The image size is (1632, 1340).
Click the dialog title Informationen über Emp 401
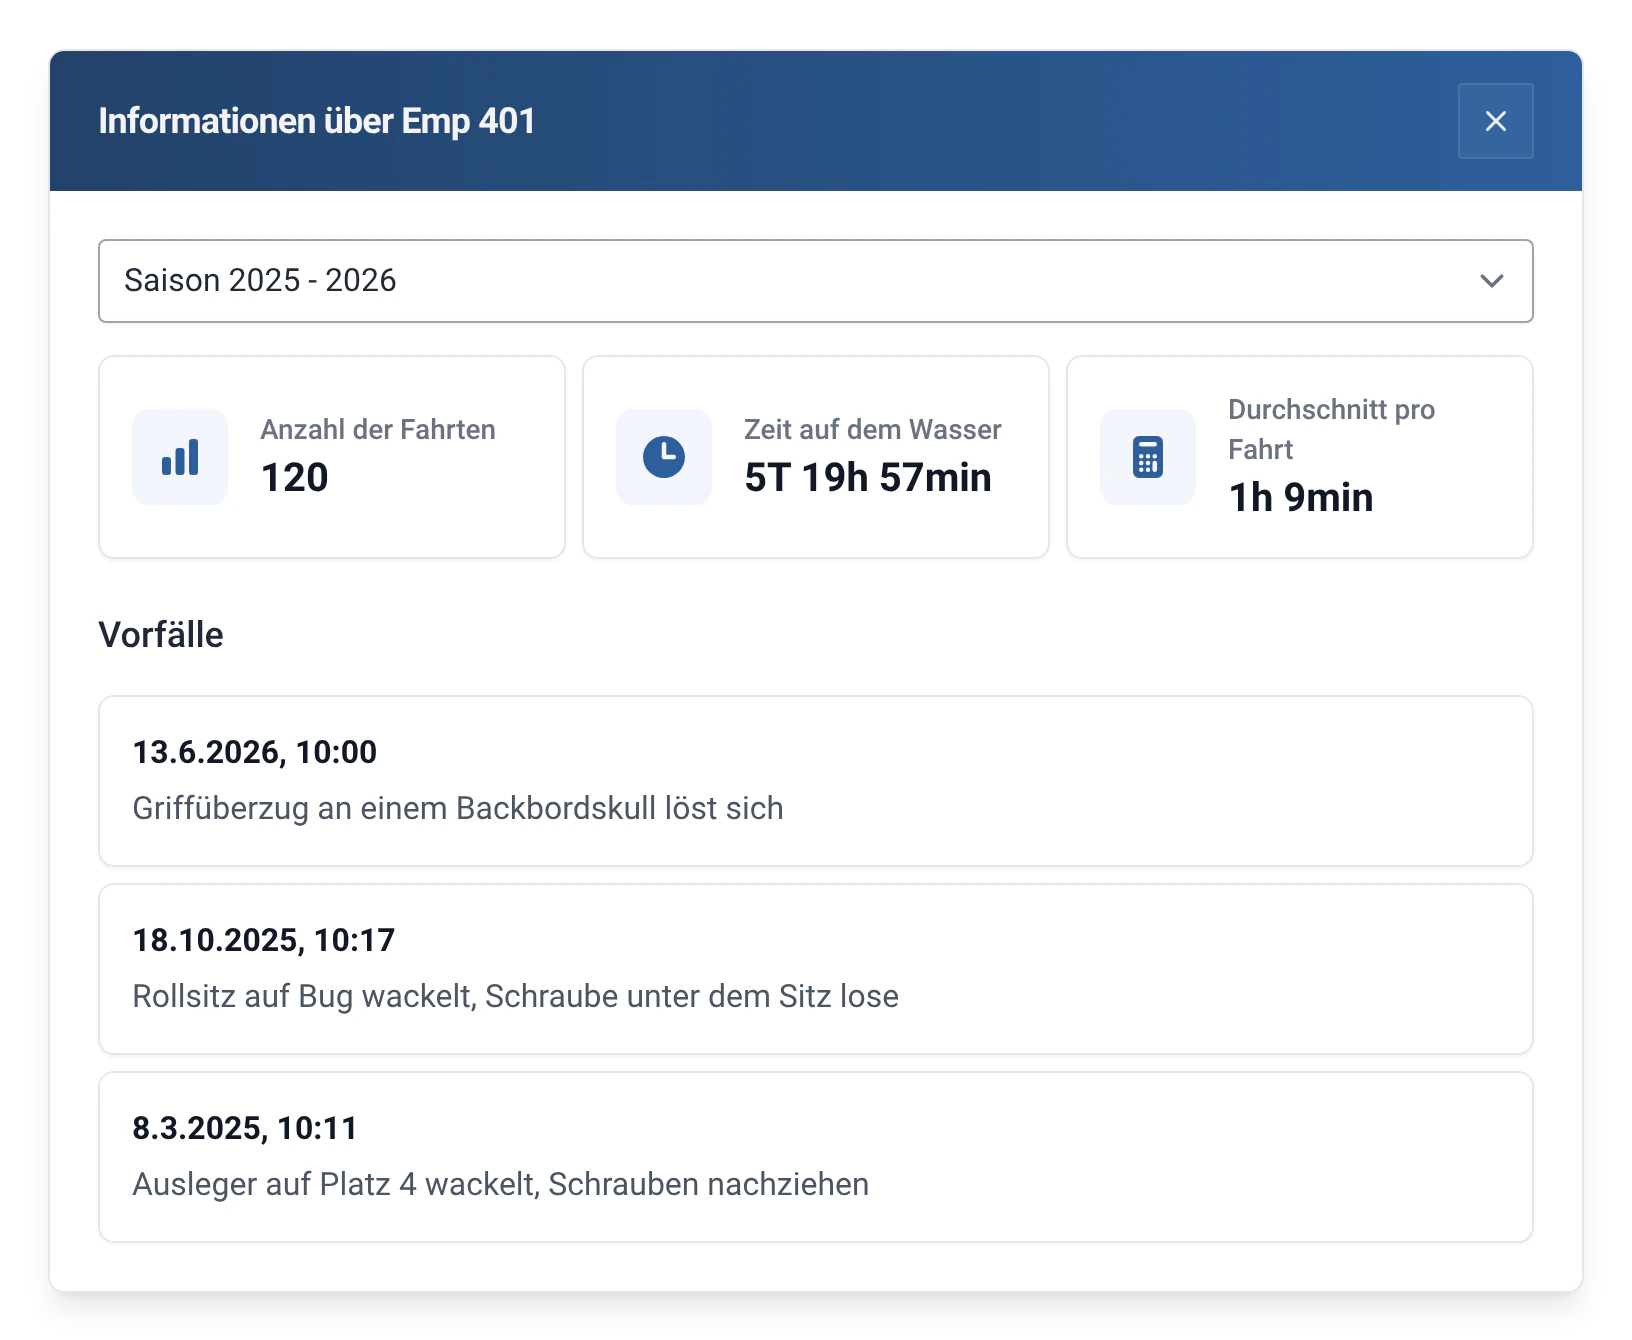317,121
